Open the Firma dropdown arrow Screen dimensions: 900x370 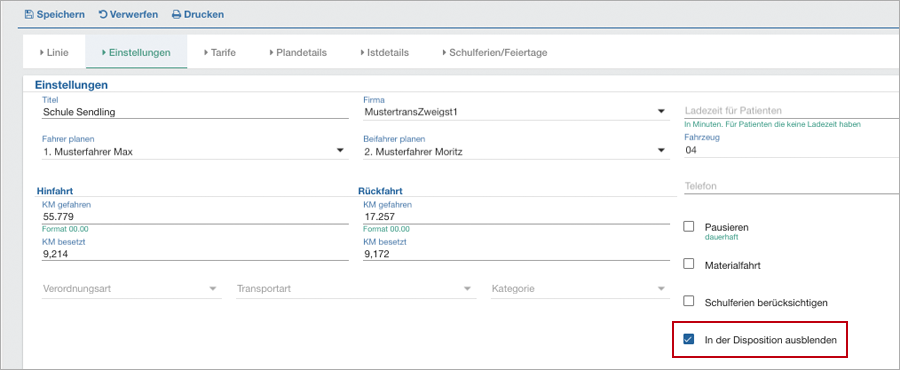(661, 111)
